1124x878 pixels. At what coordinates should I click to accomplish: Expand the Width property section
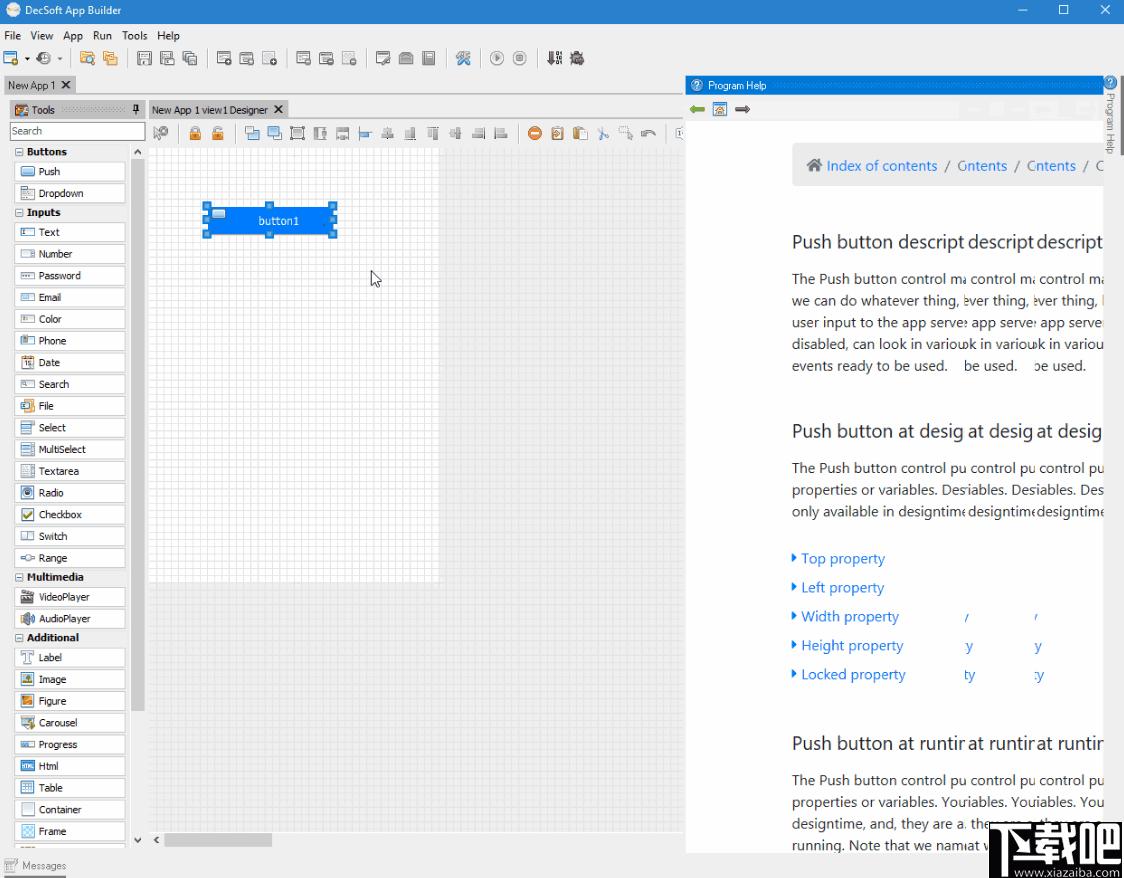845,616
